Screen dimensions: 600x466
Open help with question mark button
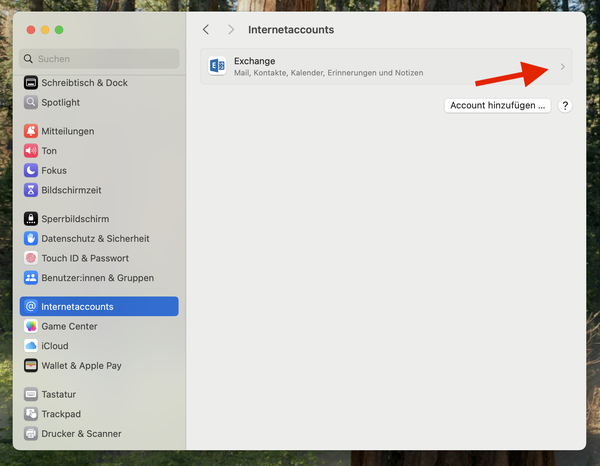(565, 105)
